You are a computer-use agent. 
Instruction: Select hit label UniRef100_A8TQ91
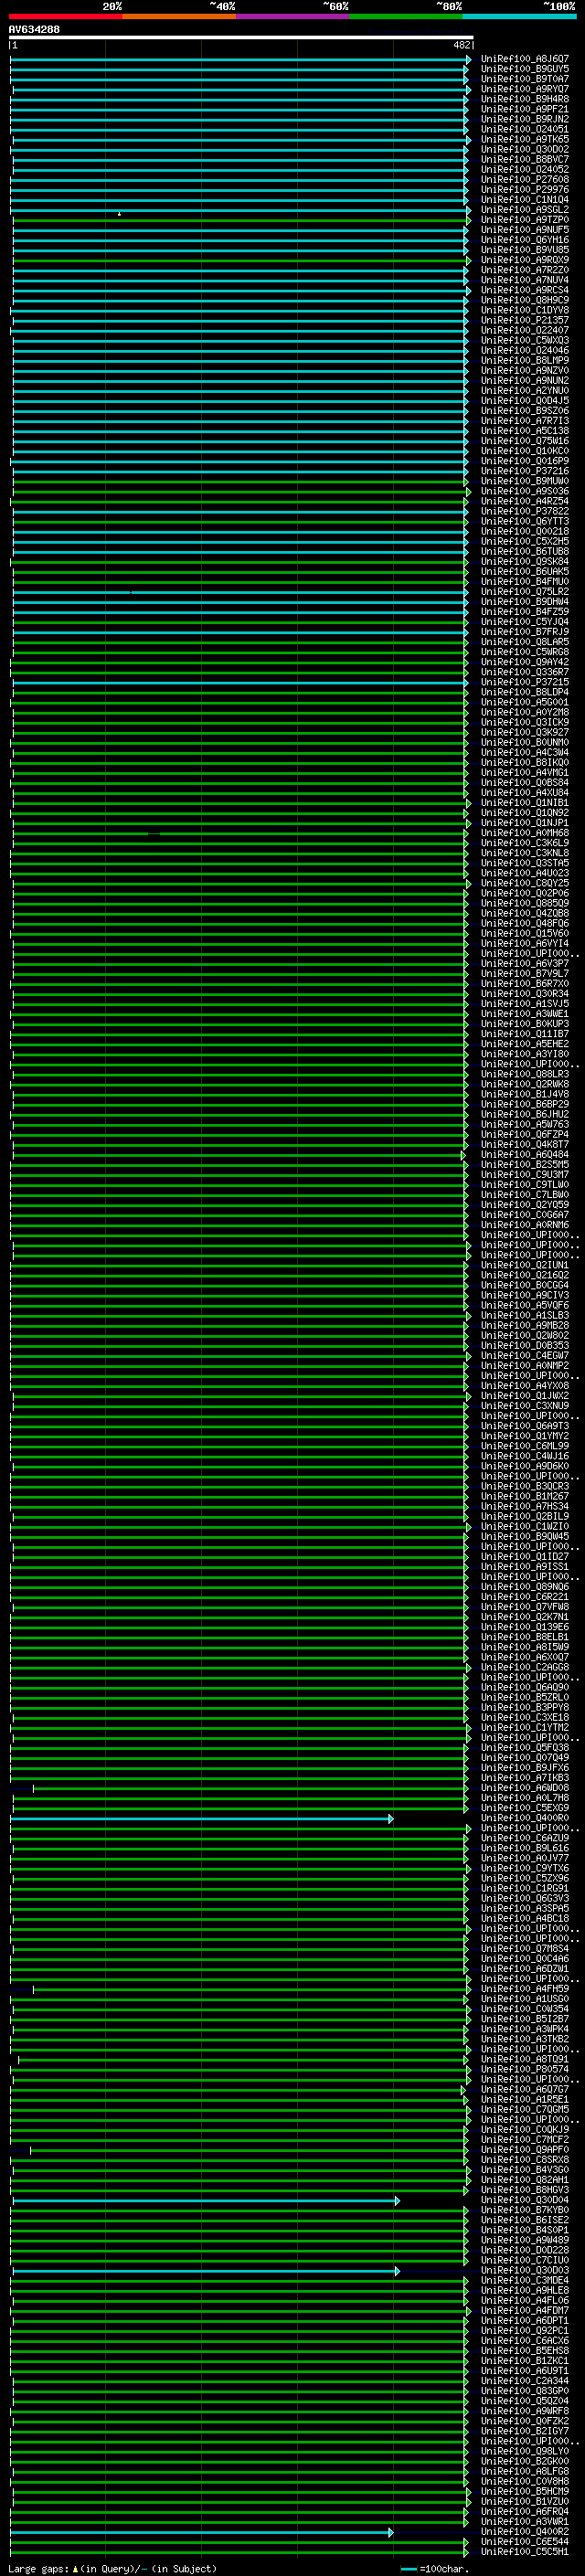pyautogui.click(x=525, y=2059)
